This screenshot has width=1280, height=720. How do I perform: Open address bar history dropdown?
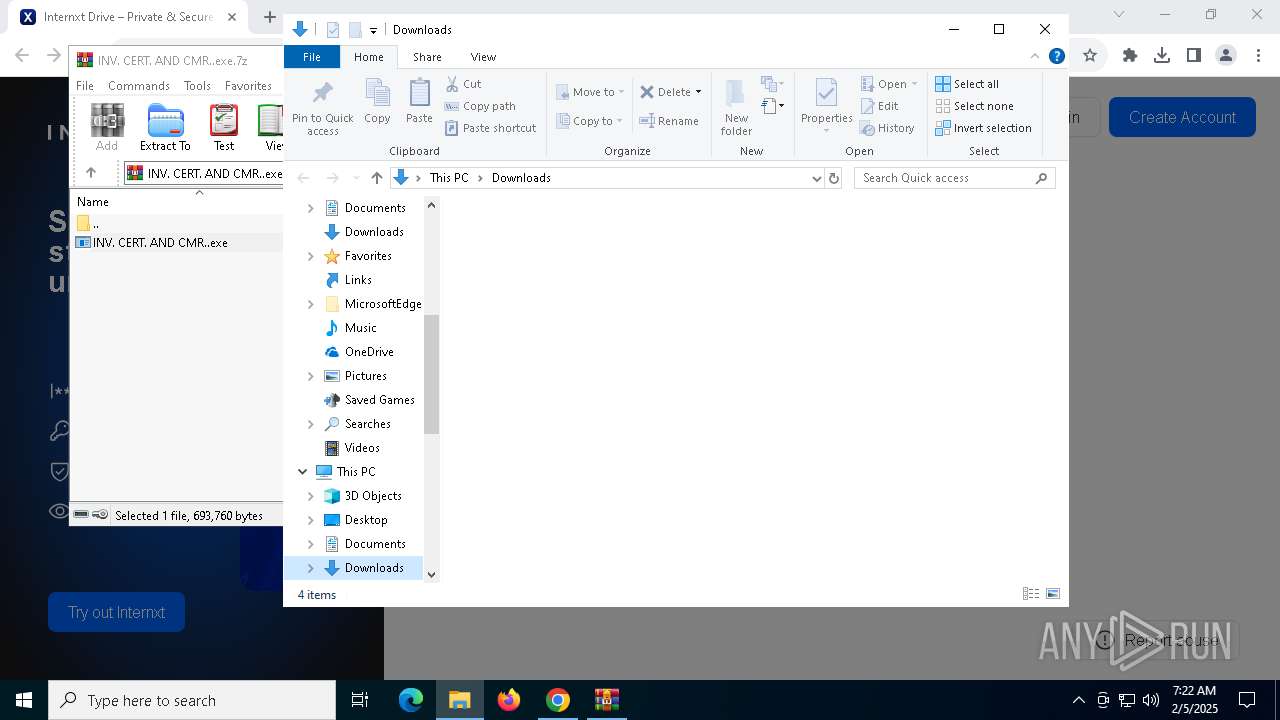[817, 178]
